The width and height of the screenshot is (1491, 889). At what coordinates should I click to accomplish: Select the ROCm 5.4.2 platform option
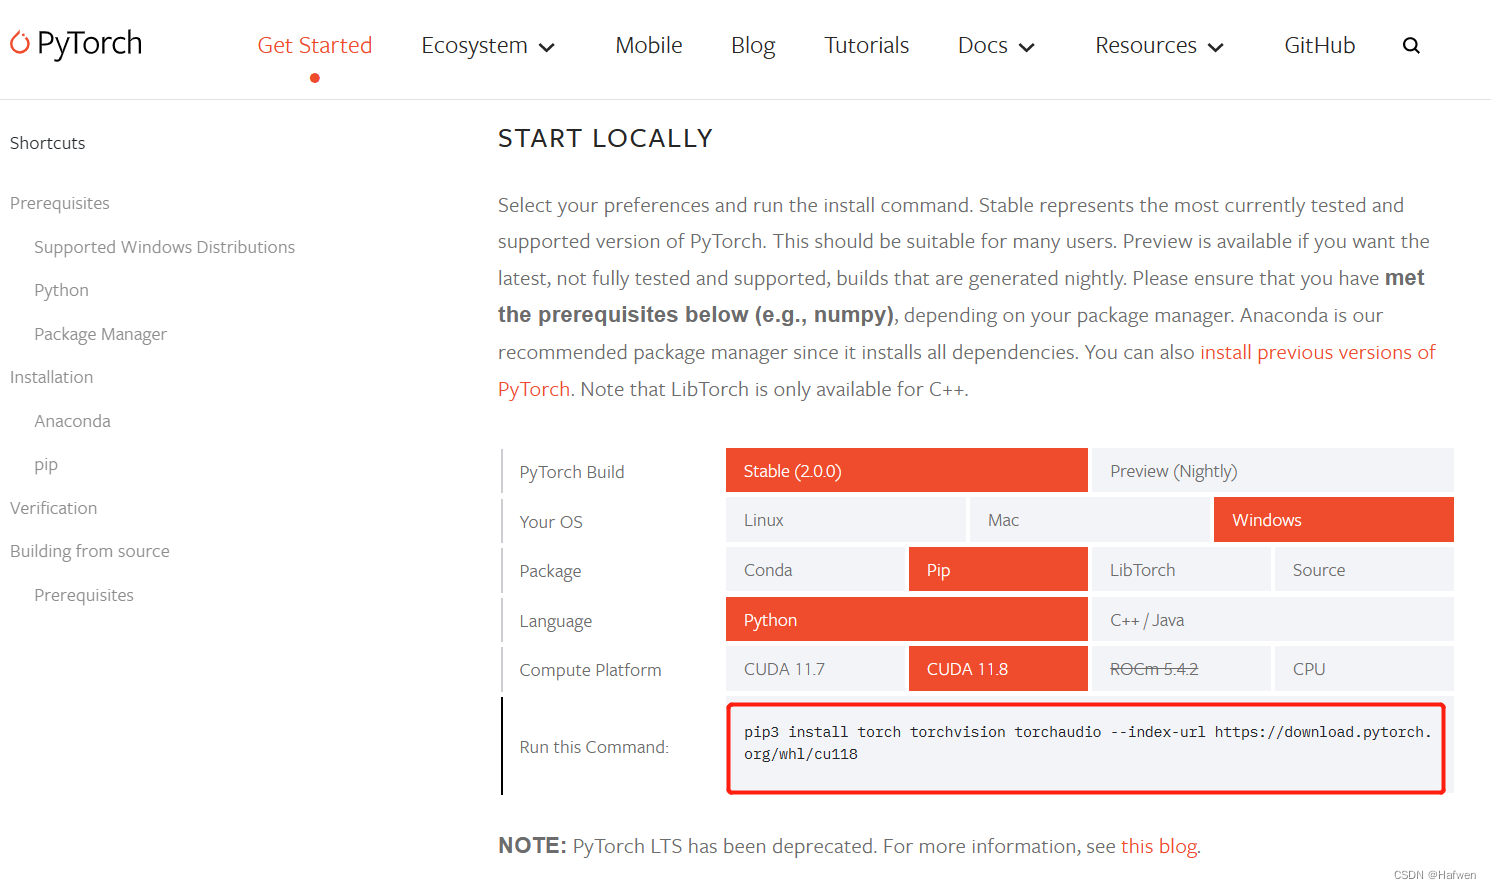click(1181, 668)
